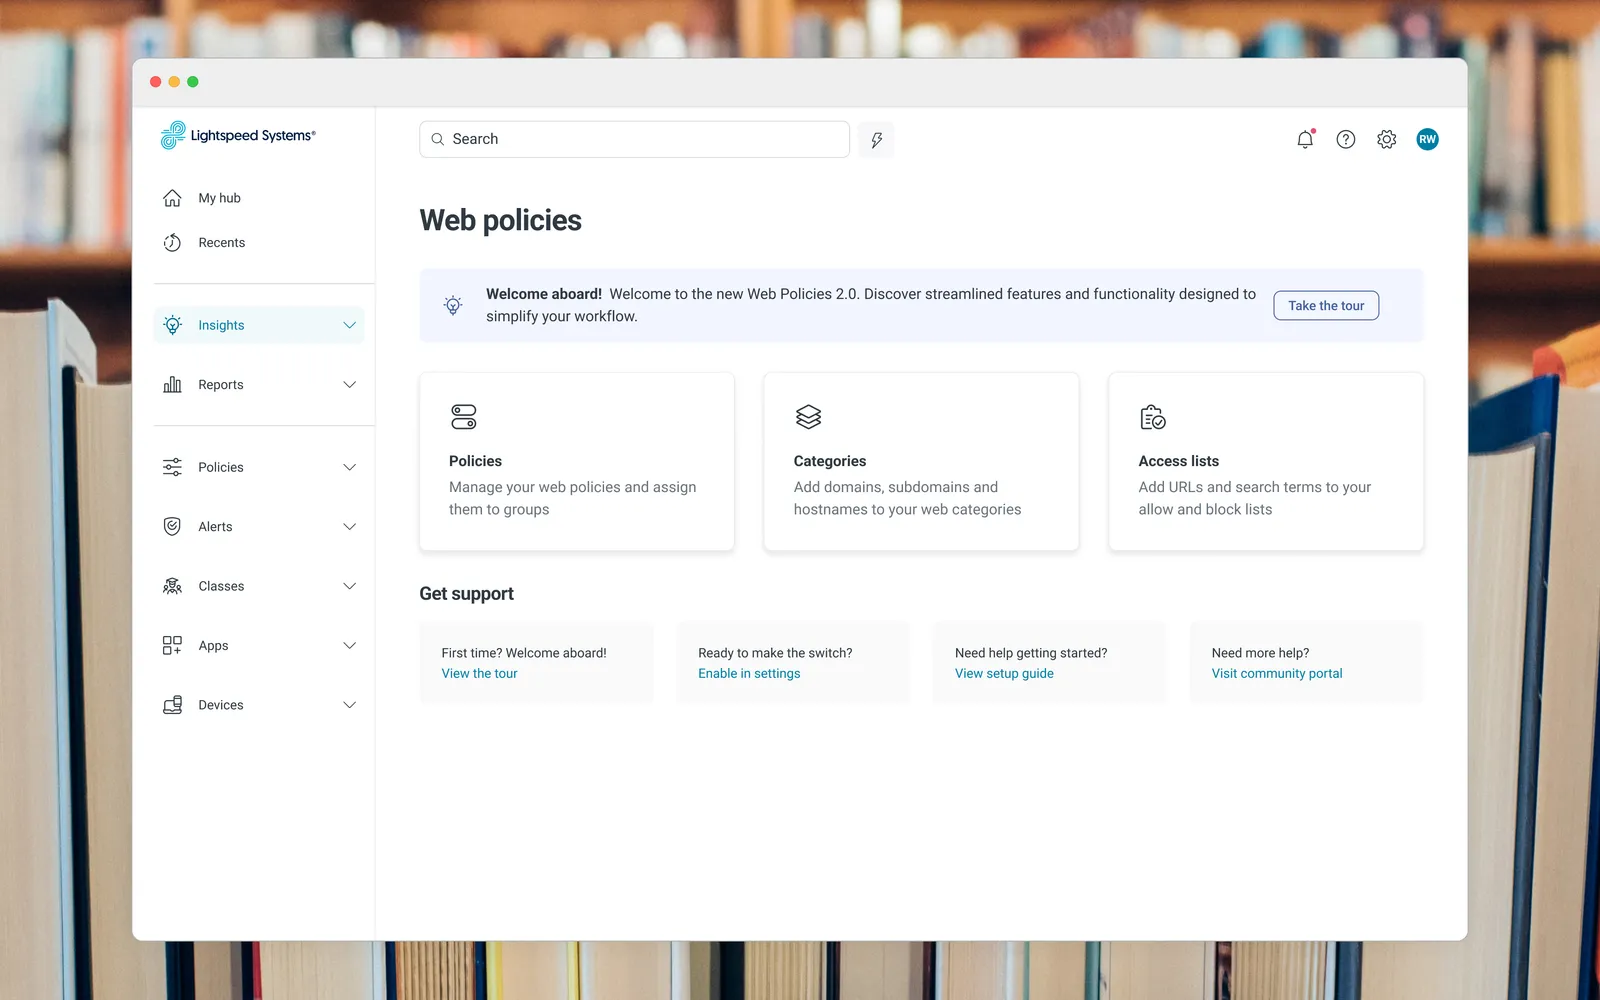Image resolution: width=1600 pixels, height=1000 pixels.
Task: Click into the Search input field
Action: 634,140
